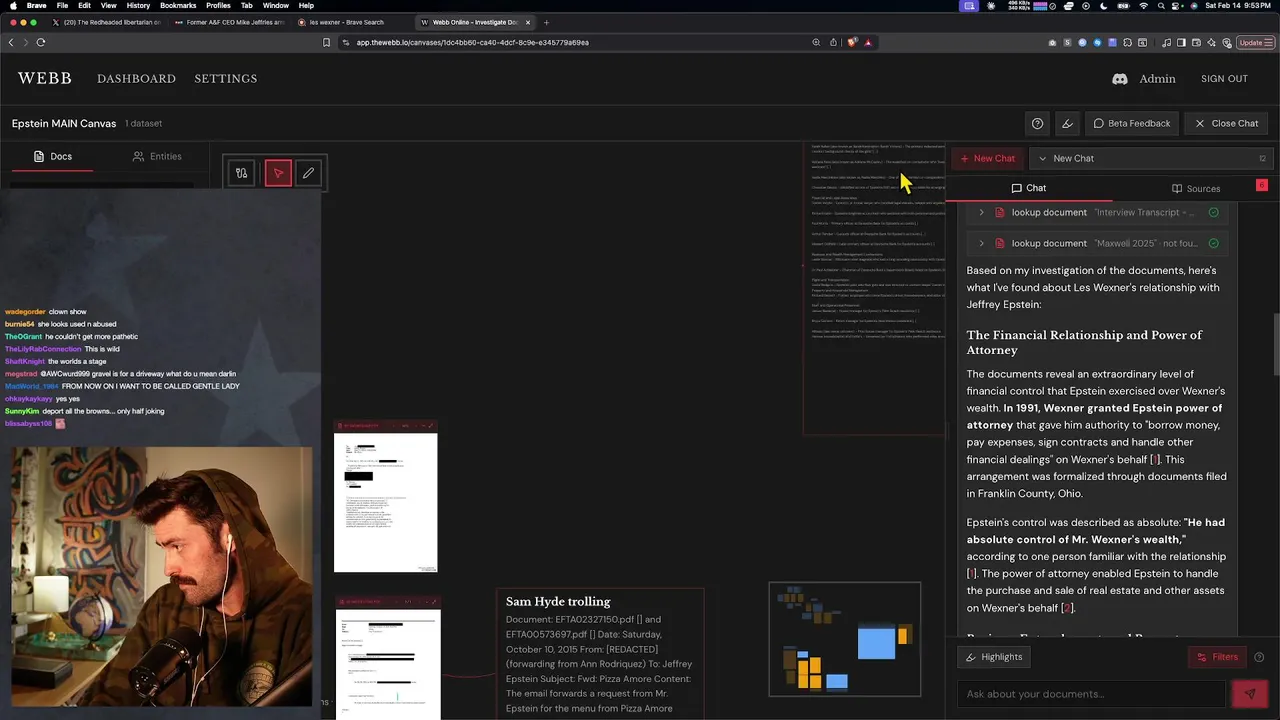Viewport: 1280px width, 720px height.
Task: Open Profiles menu in menu bar
Action: click(x=218, y=6)
